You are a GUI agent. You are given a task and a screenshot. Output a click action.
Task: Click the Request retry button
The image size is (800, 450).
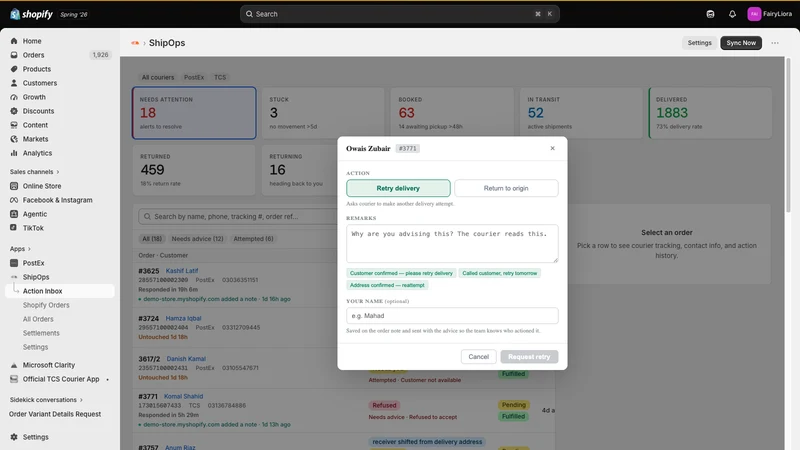[529, 357]
